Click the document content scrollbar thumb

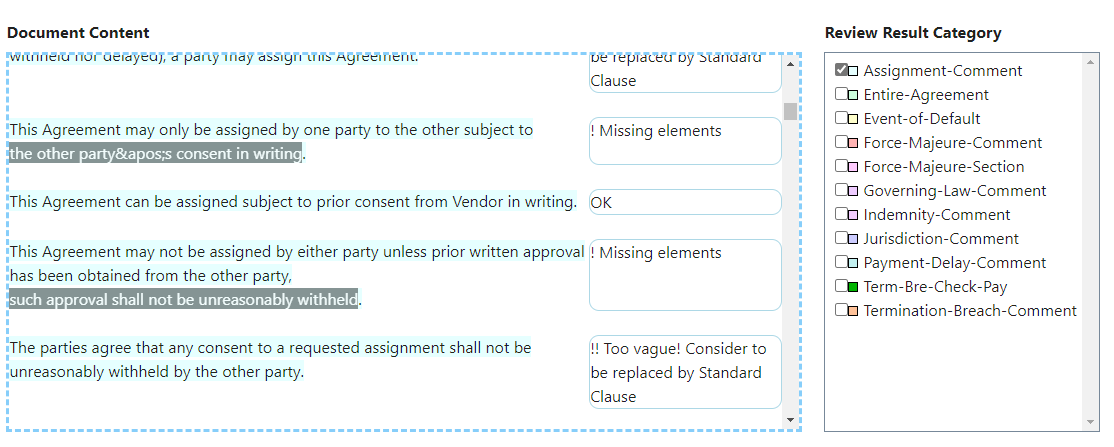pyautogui.click(x=790, y=110)
